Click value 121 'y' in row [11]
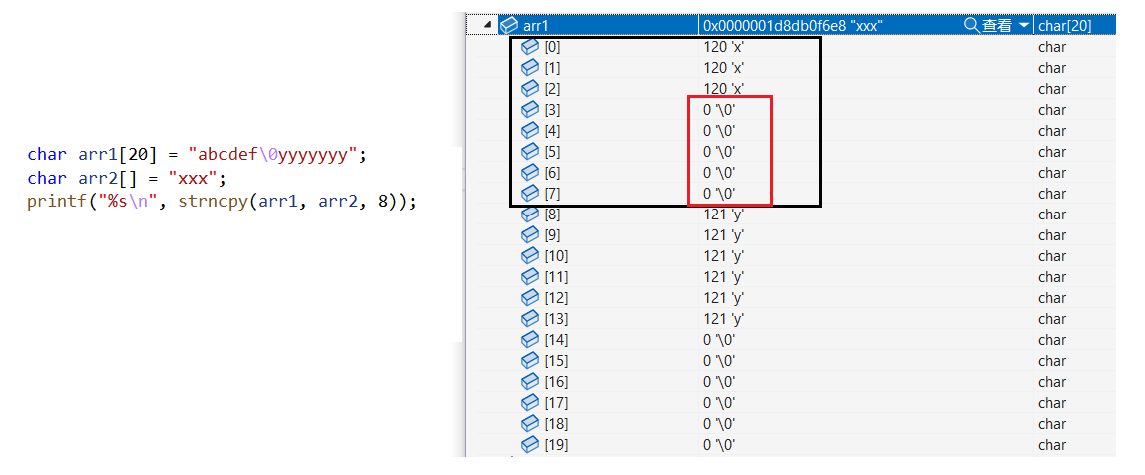The width and height of the screenshot is (1145, 475). point(723,277)
